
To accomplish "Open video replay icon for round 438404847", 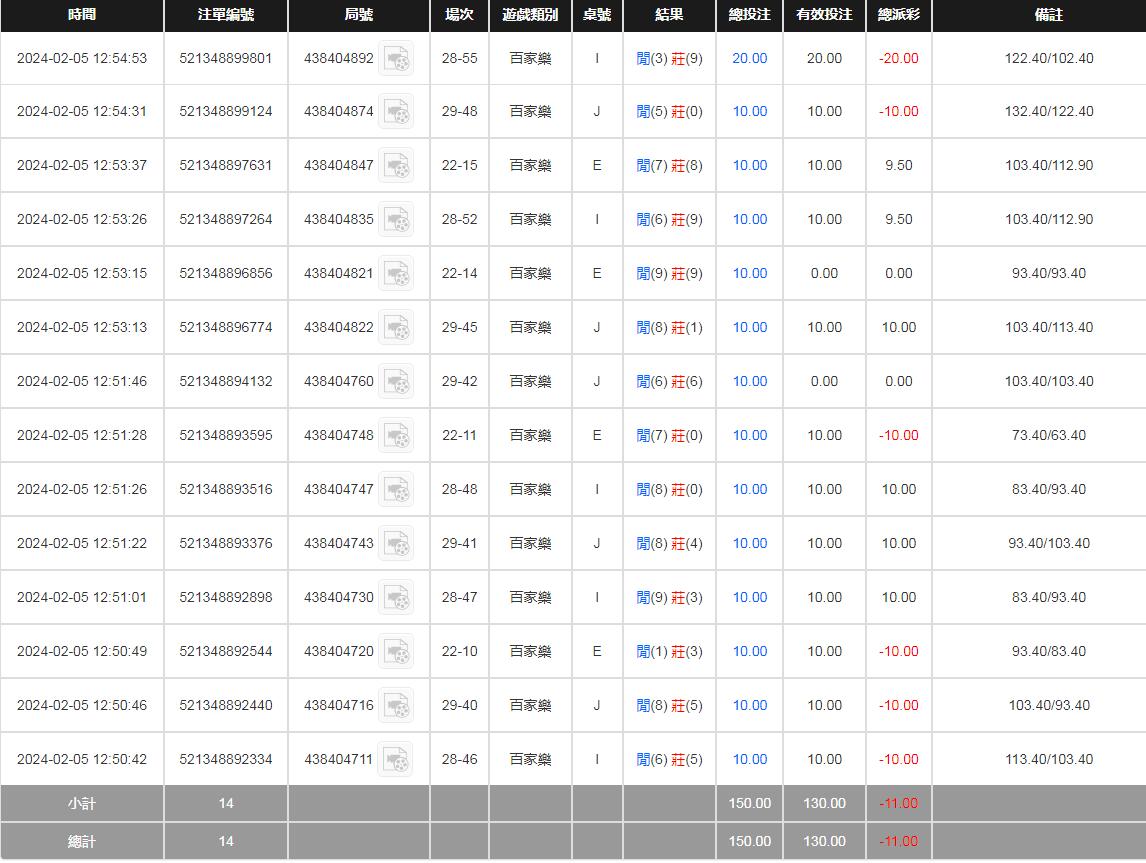I will pyautogui.click(x=396, y=166).
